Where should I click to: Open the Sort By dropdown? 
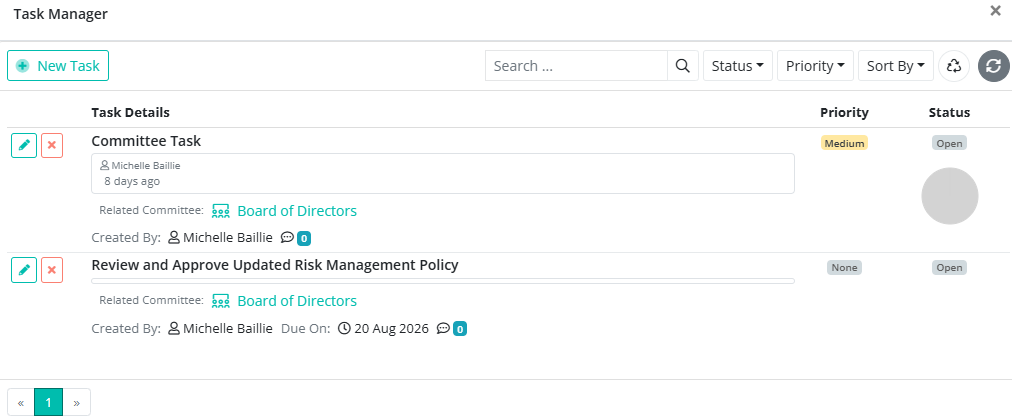coord(896,66)
